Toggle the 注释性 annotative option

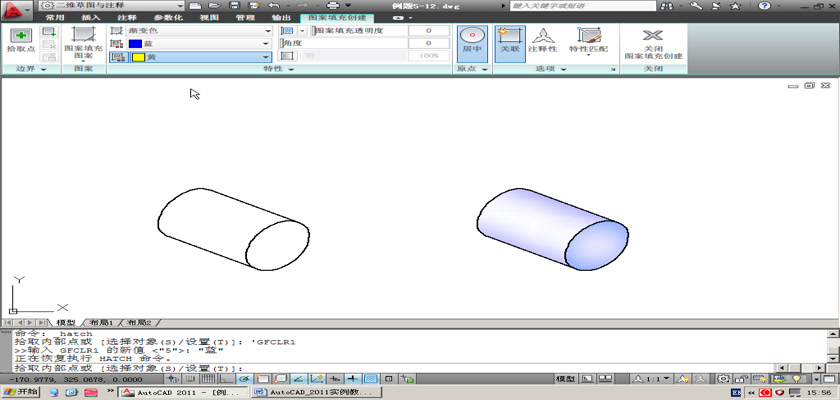click(x=543, y=41)
